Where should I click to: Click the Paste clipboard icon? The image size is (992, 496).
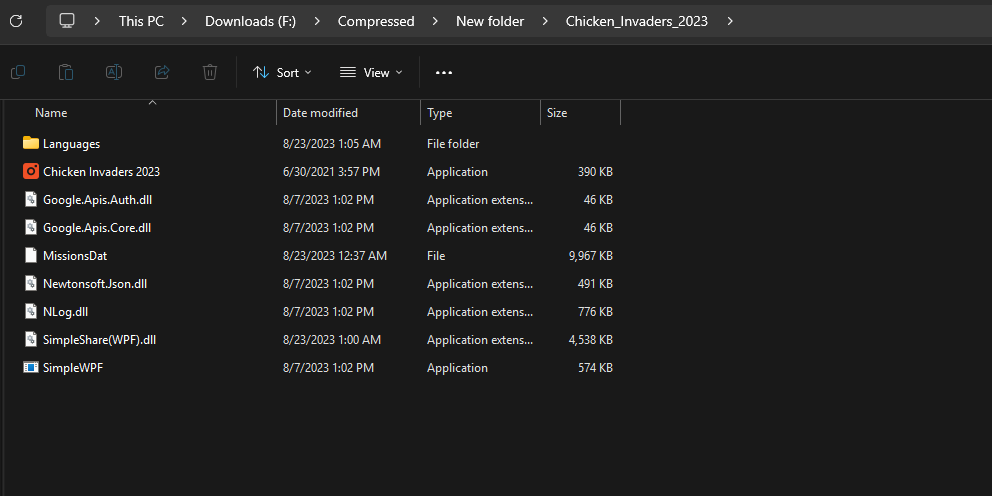66,72
